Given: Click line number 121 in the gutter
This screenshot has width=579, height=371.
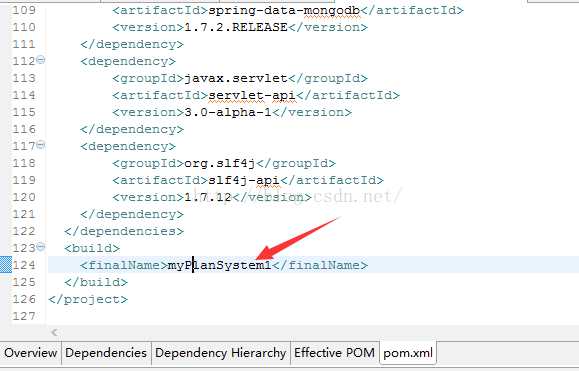Looking at the screenshot, I should pos(24,214).
